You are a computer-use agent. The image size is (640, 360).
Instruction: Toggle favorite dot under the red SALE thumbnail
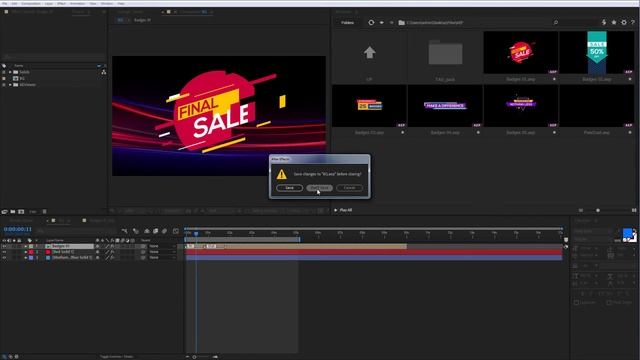click(x=554, y=79)
